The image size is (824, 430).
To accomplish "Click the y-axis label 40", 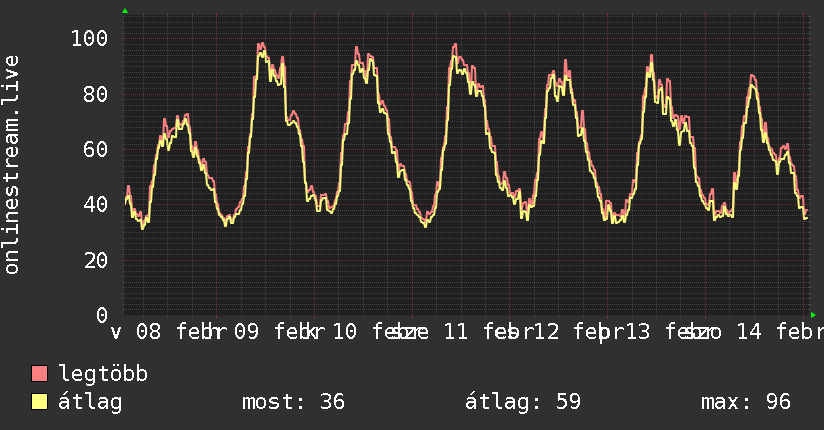I will pyautogui.click(x=96, y=205).
